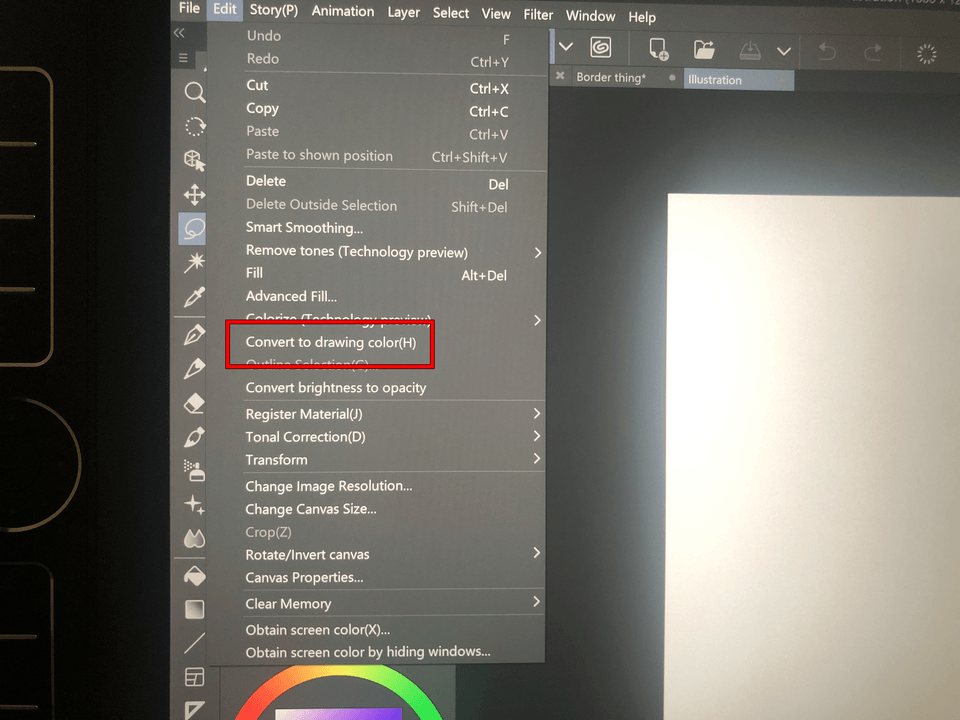
Task: Open the Animation menu
Action: coord(343,11)
